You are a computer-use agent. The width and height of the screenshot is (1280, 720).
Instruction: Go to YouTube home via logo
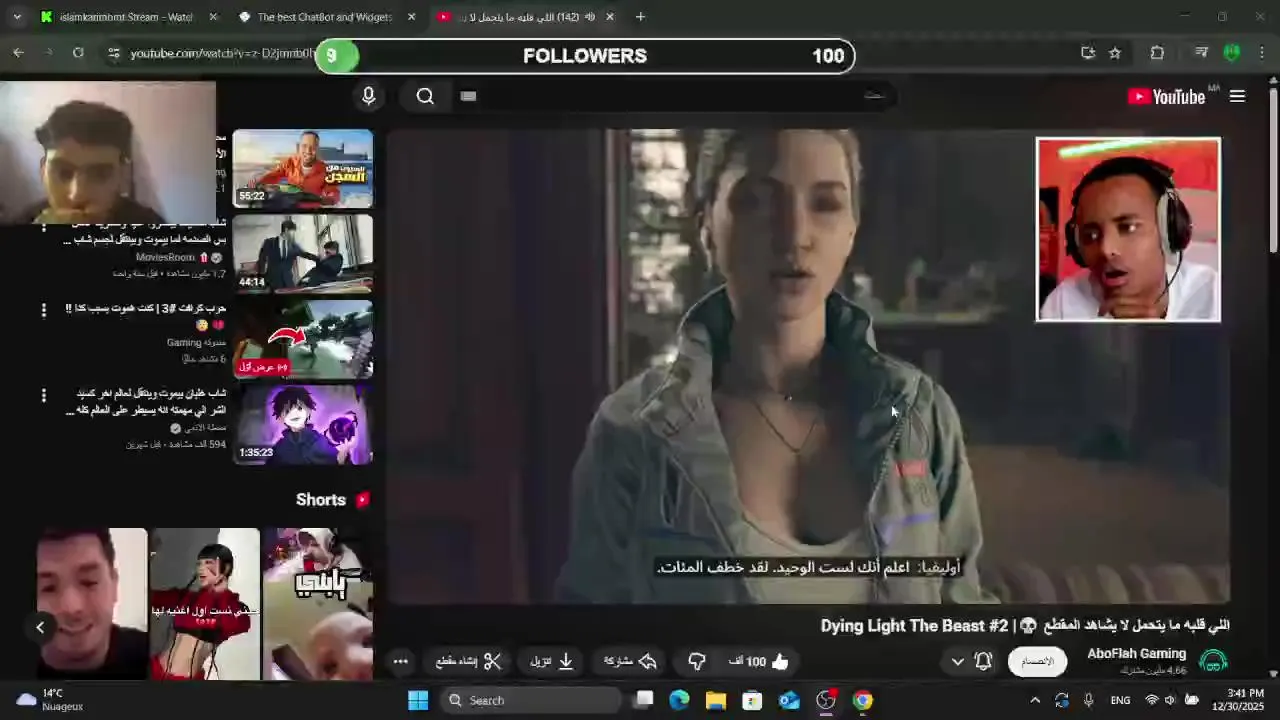point(1167,96)
